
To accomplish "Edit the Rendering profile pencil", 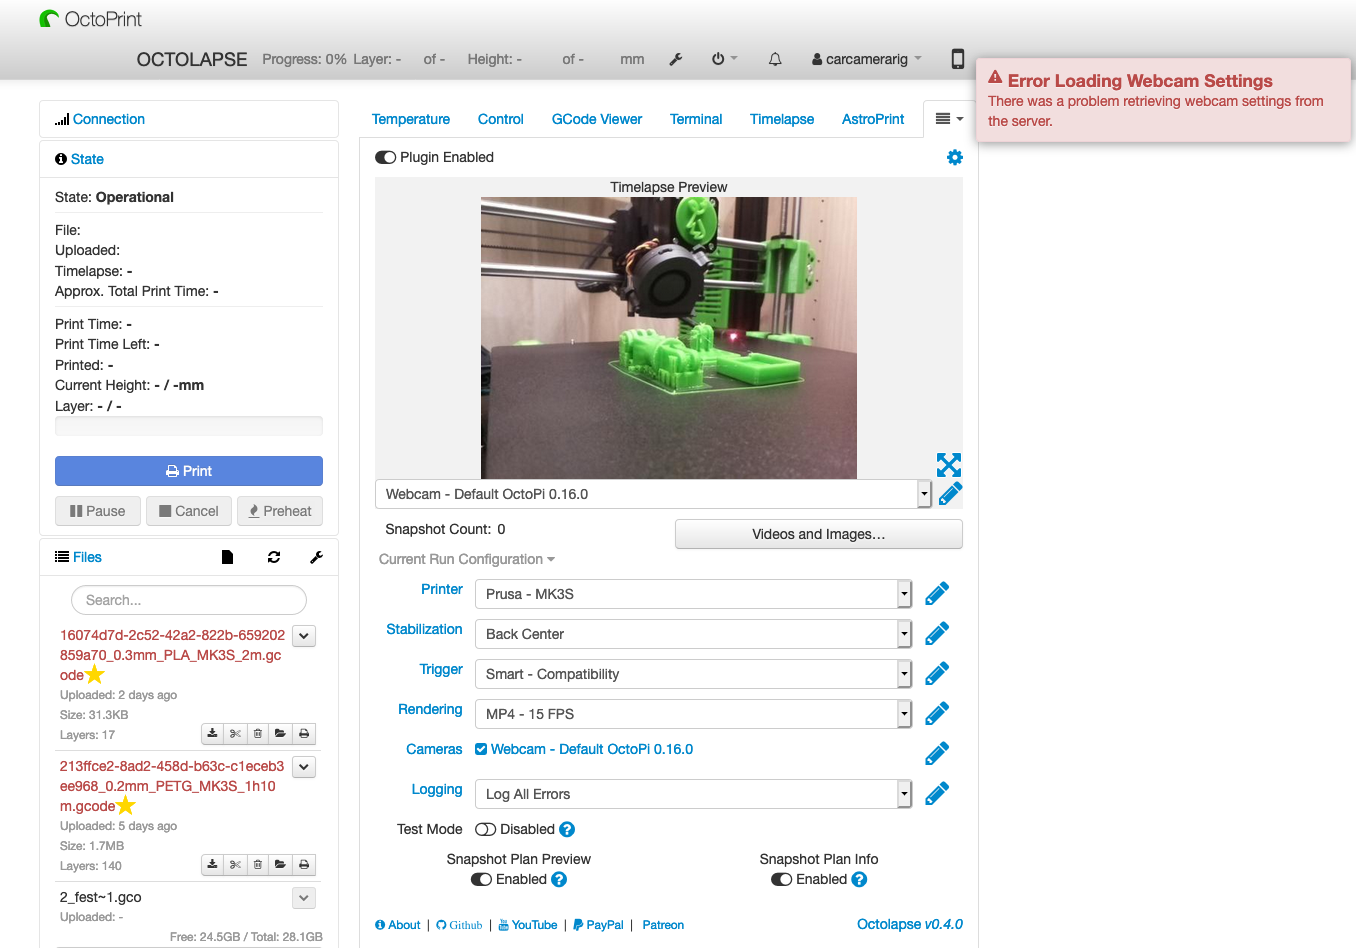I will tap(937, 714).
